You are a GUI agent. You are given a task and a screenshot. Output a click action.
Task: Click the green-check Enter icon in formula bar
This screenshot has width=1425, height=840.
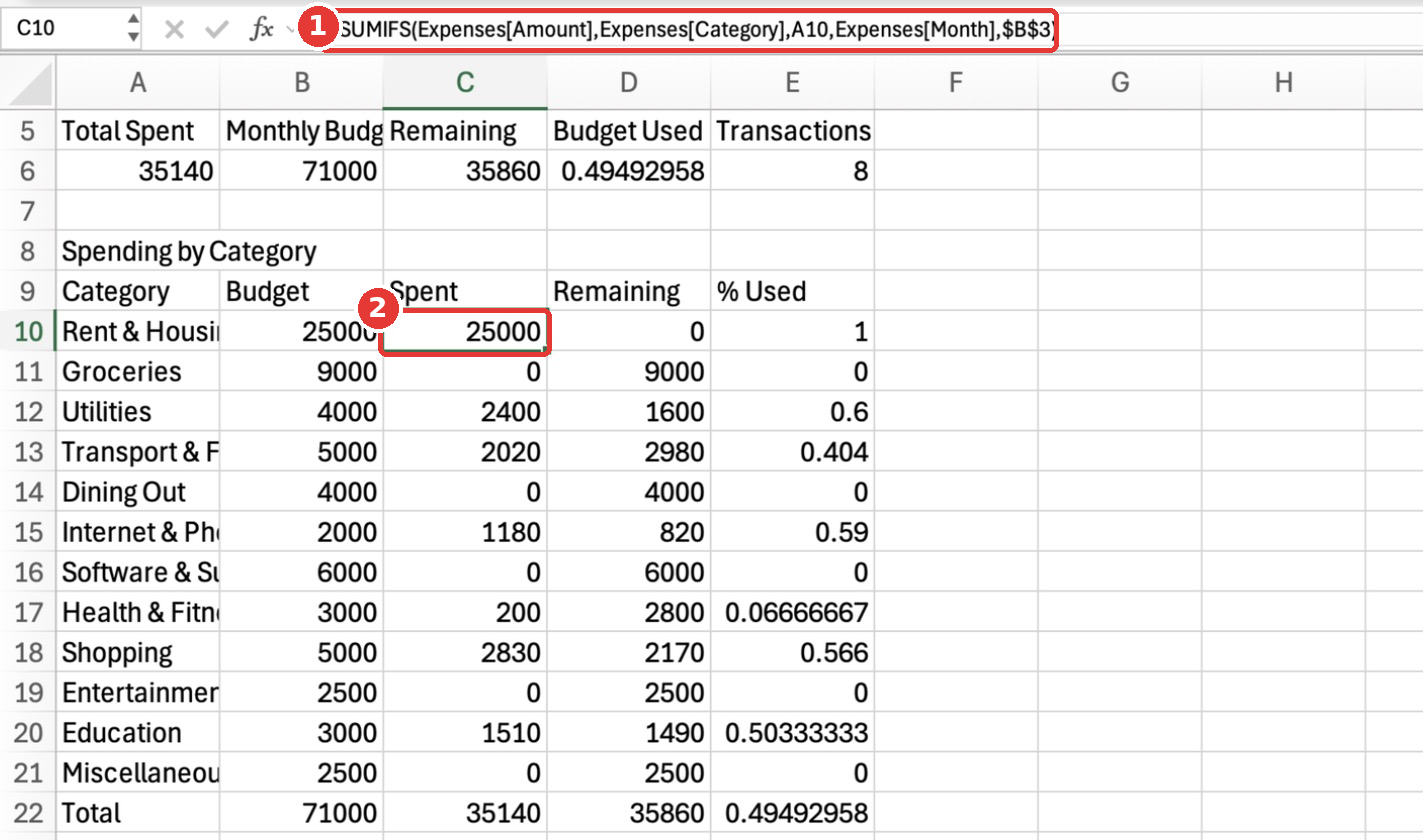[217, 29]
